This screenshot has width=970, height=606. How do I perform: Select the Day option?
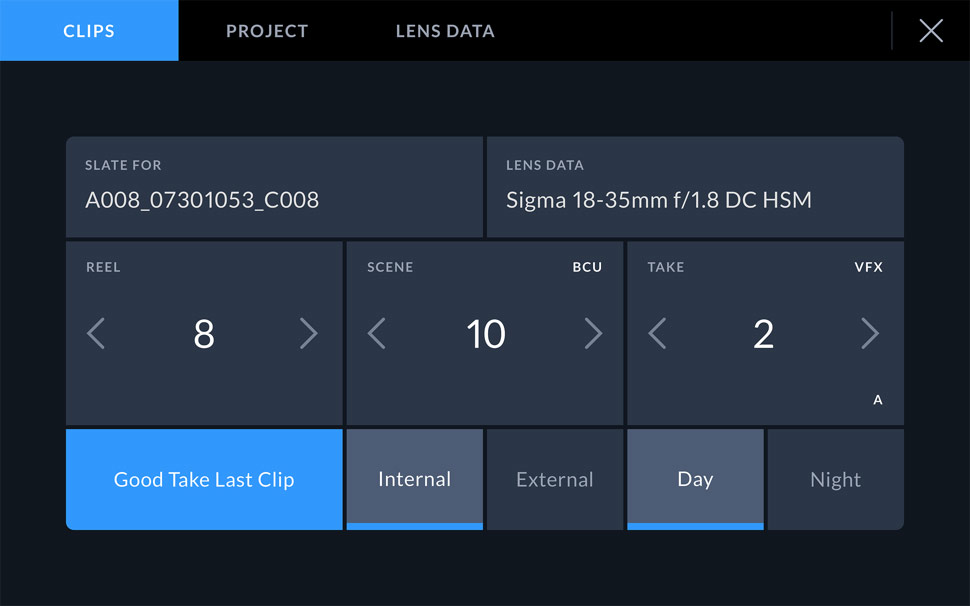coord(695,479)
